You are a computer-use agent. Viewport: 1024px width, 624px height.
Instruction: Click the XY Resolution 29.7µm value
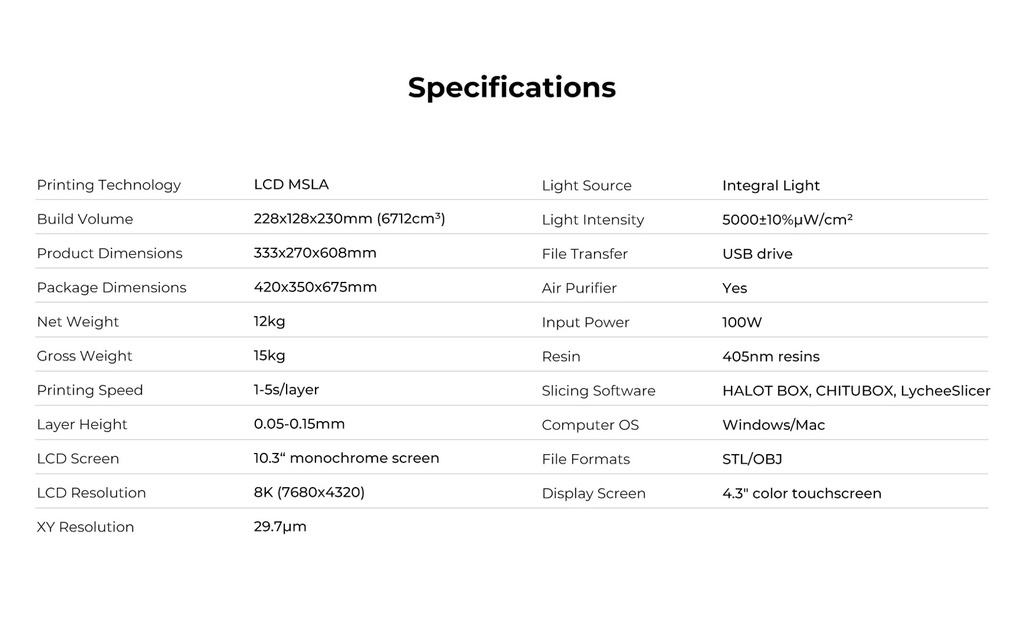pyautogui.click(x=280, y=527)
